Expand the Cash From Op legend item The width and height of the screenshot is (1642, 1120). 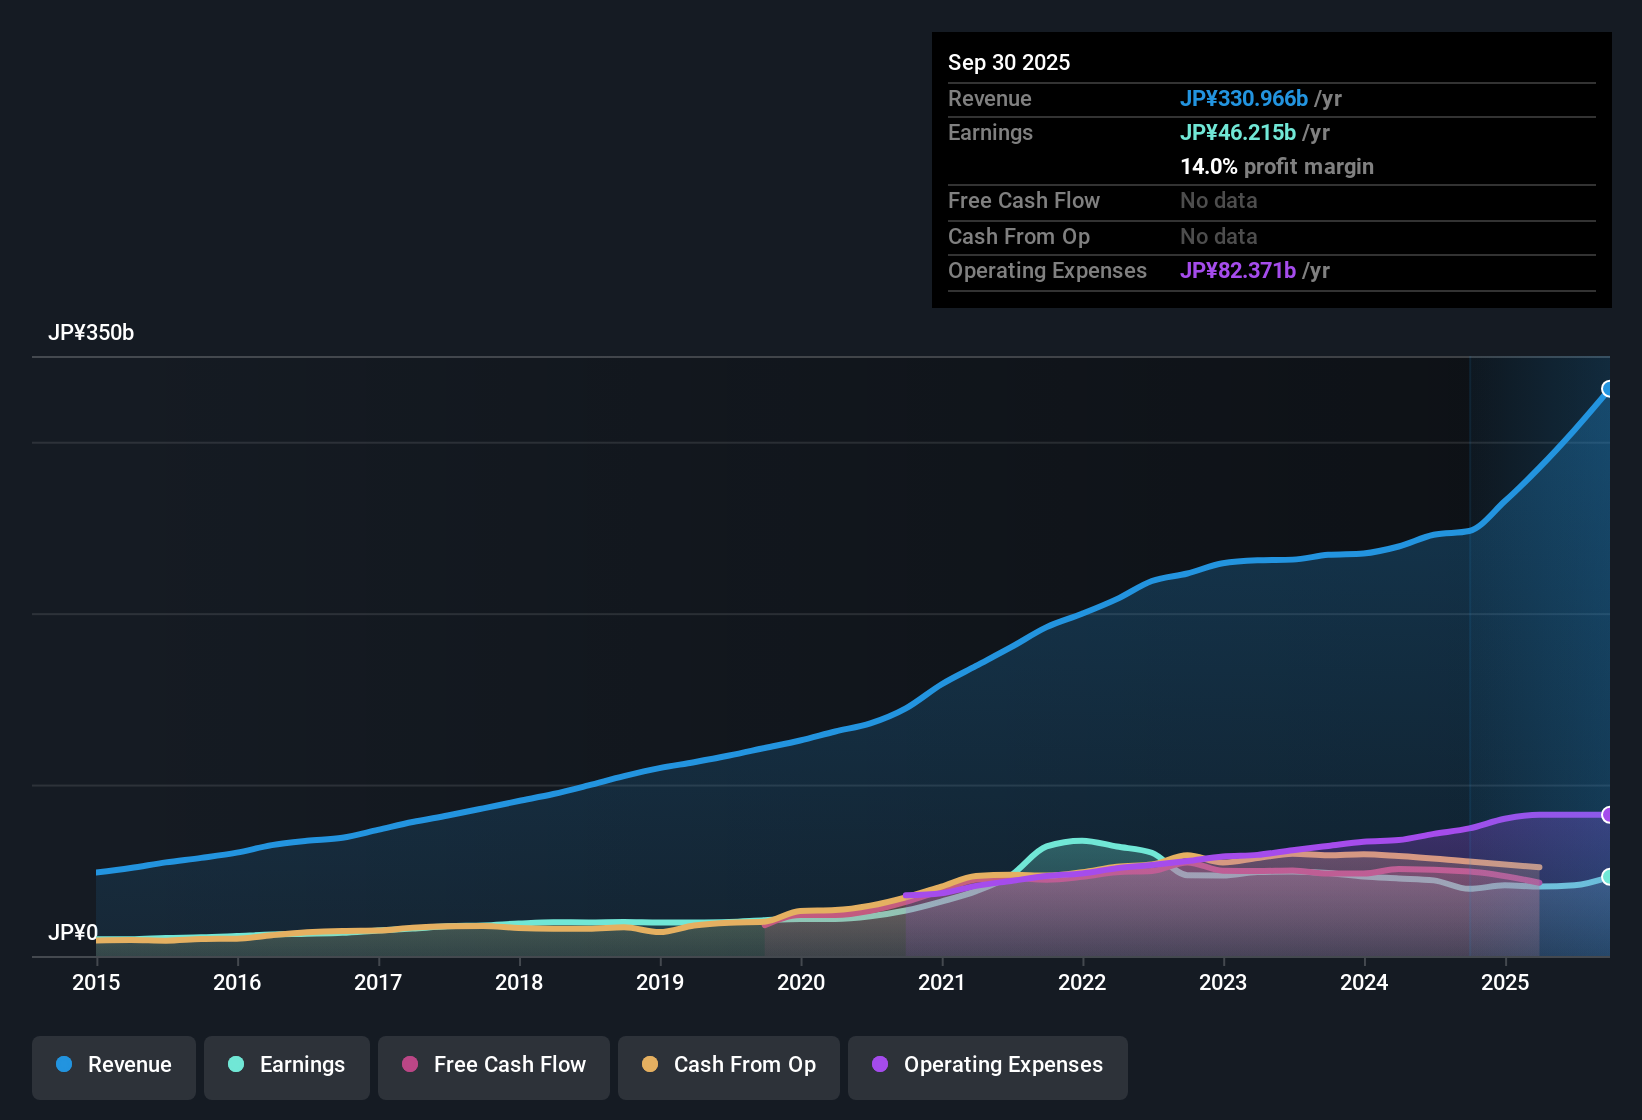728,1065
